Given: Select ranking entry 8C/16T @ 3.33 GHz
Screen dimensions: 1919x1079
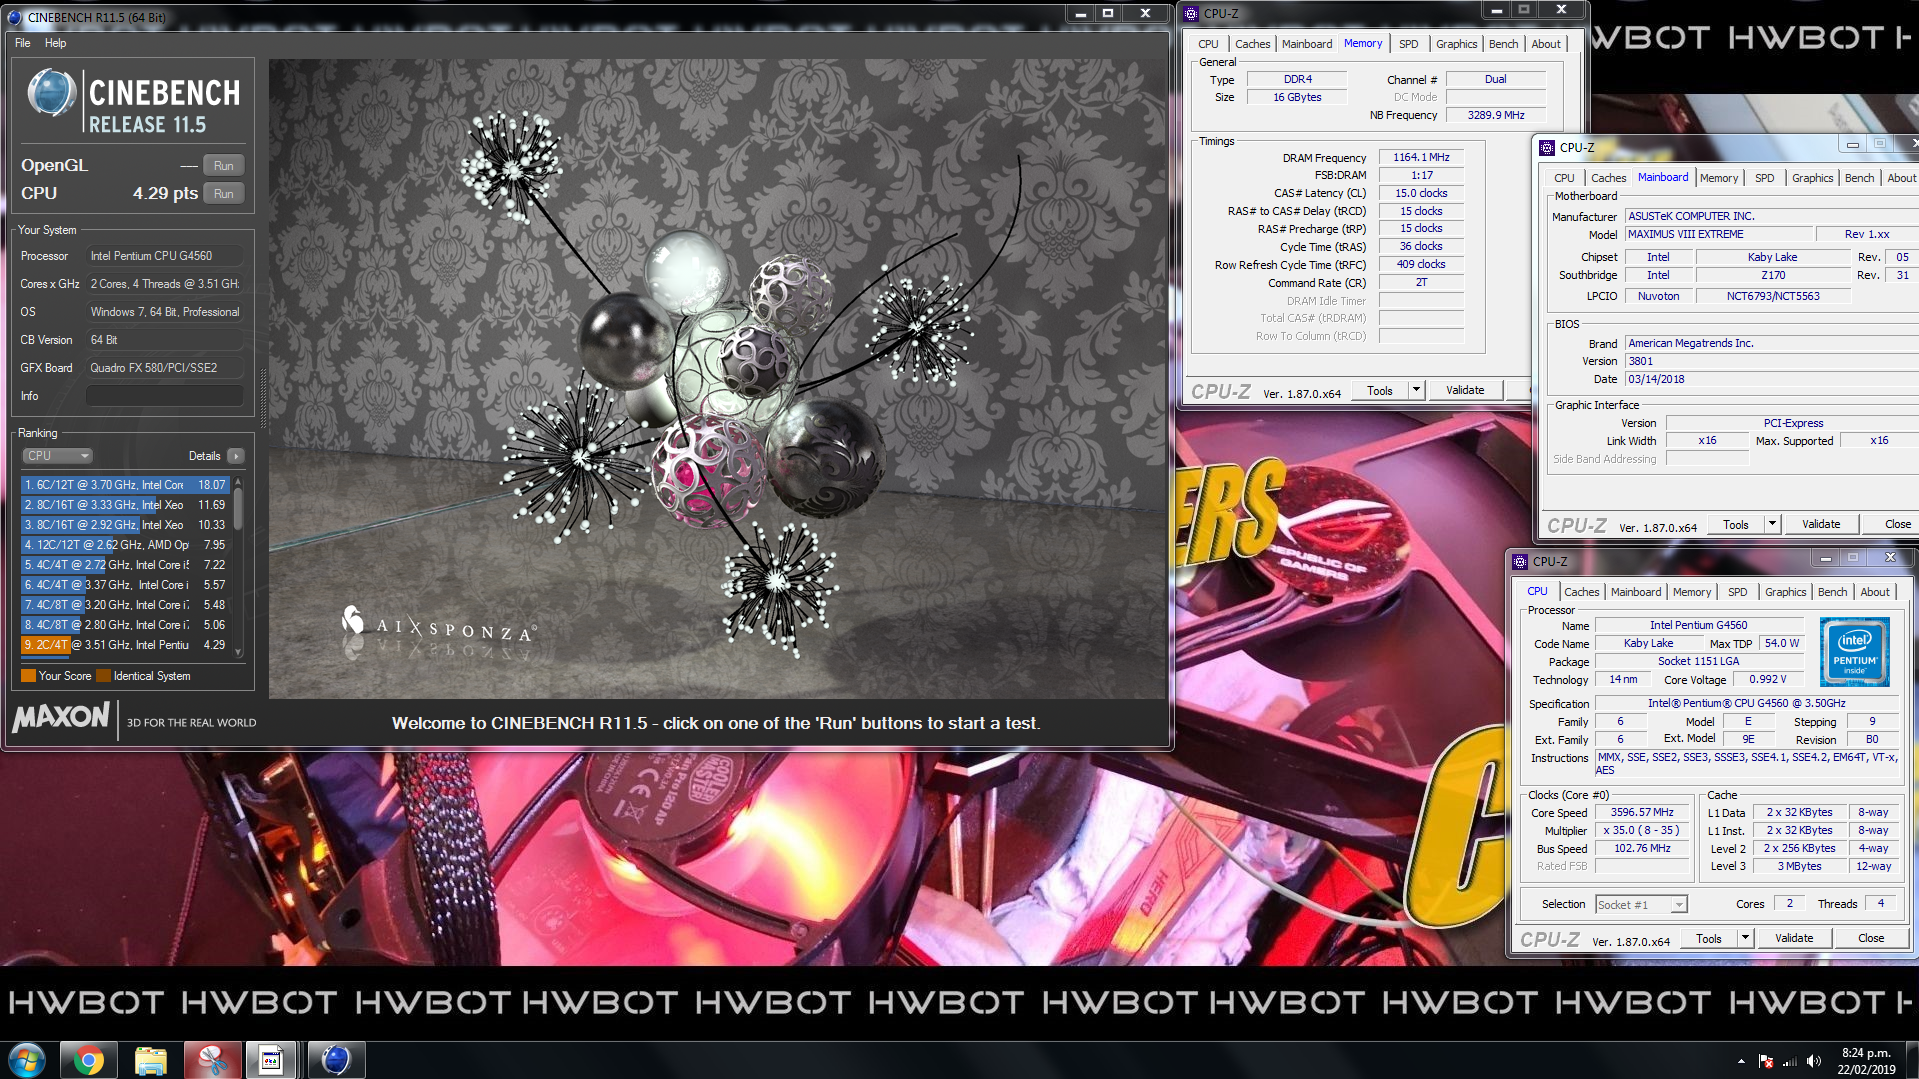Looking at the screenshot, I should click(126, 505).
